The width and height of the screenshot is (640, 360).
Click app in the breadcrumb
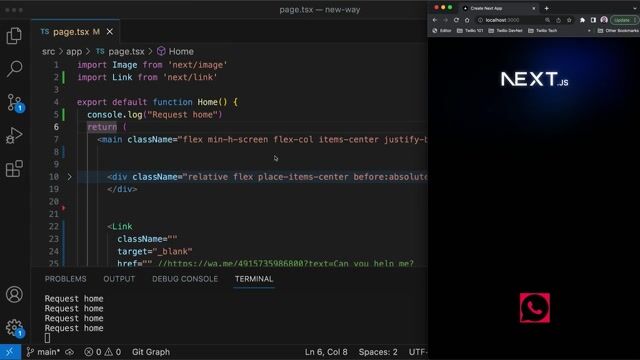74,51
